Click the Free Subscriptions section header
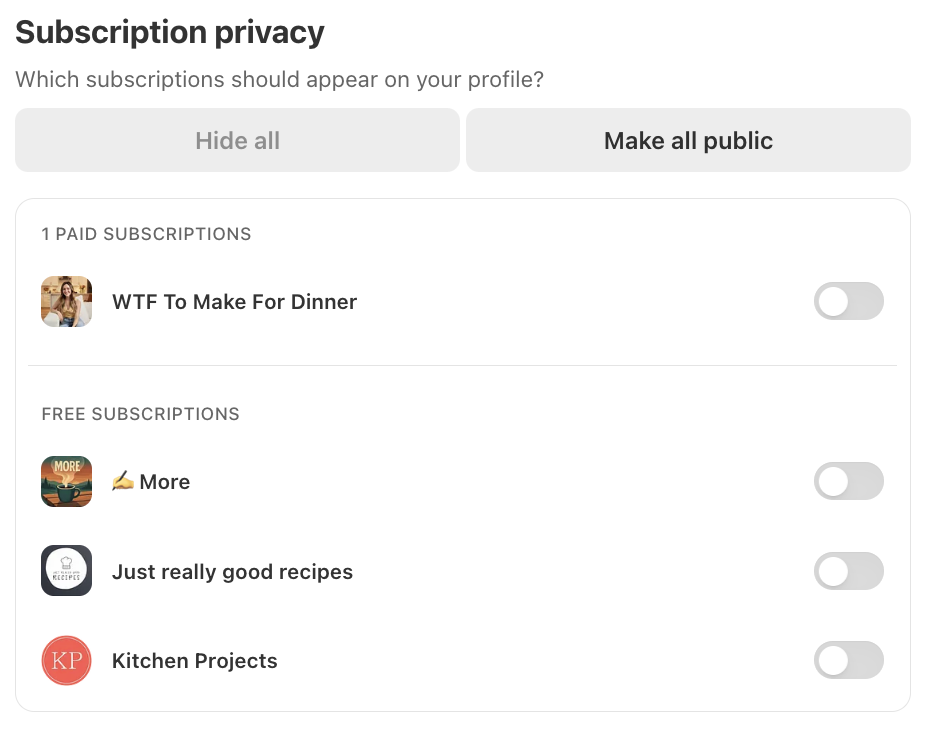 click(x=140, y=414)
